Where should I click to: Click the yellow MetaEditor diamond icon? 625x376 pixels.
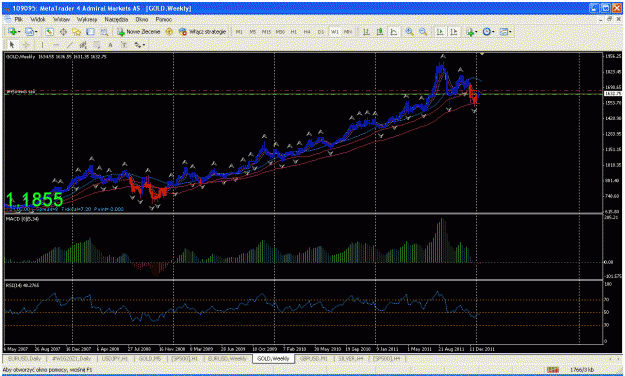[169, 32]
